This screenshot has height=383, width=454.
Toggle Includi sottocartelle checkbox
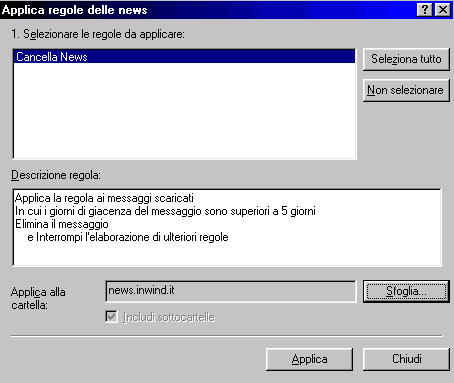(x=111, y=316)
